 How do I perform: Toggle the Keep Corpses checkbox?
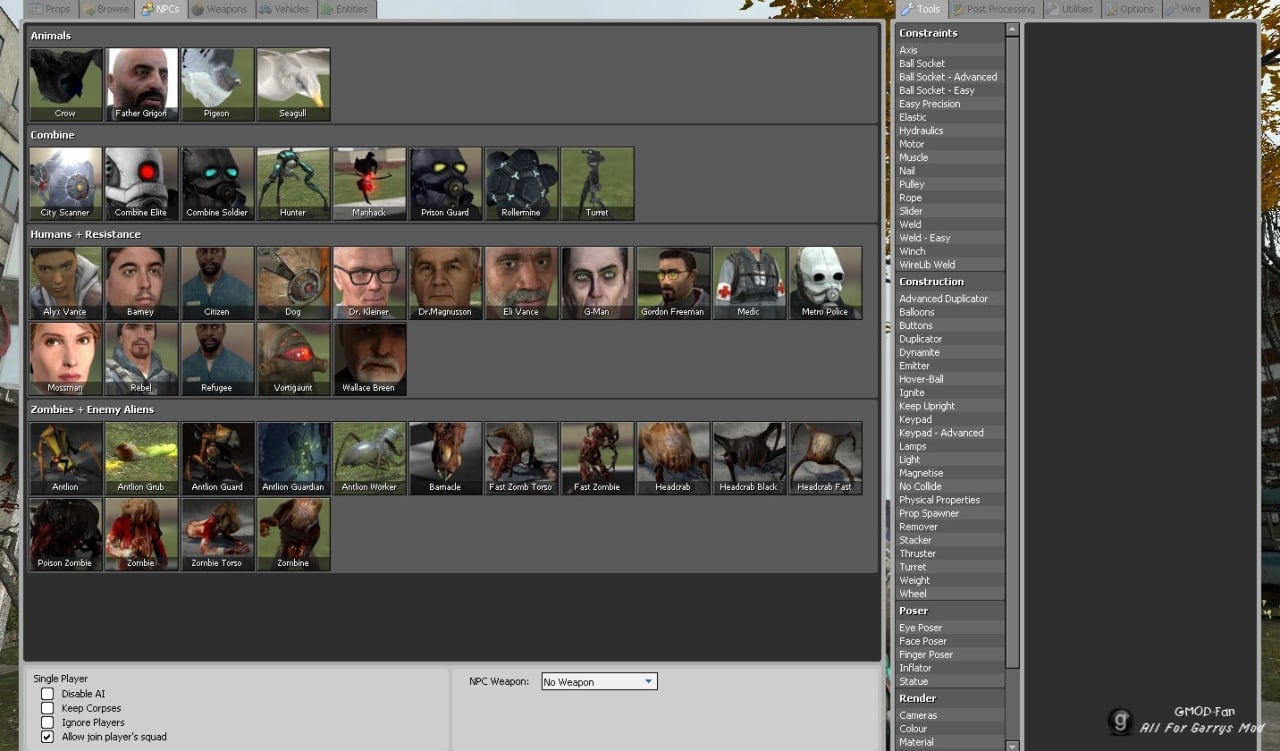[47, 708]
